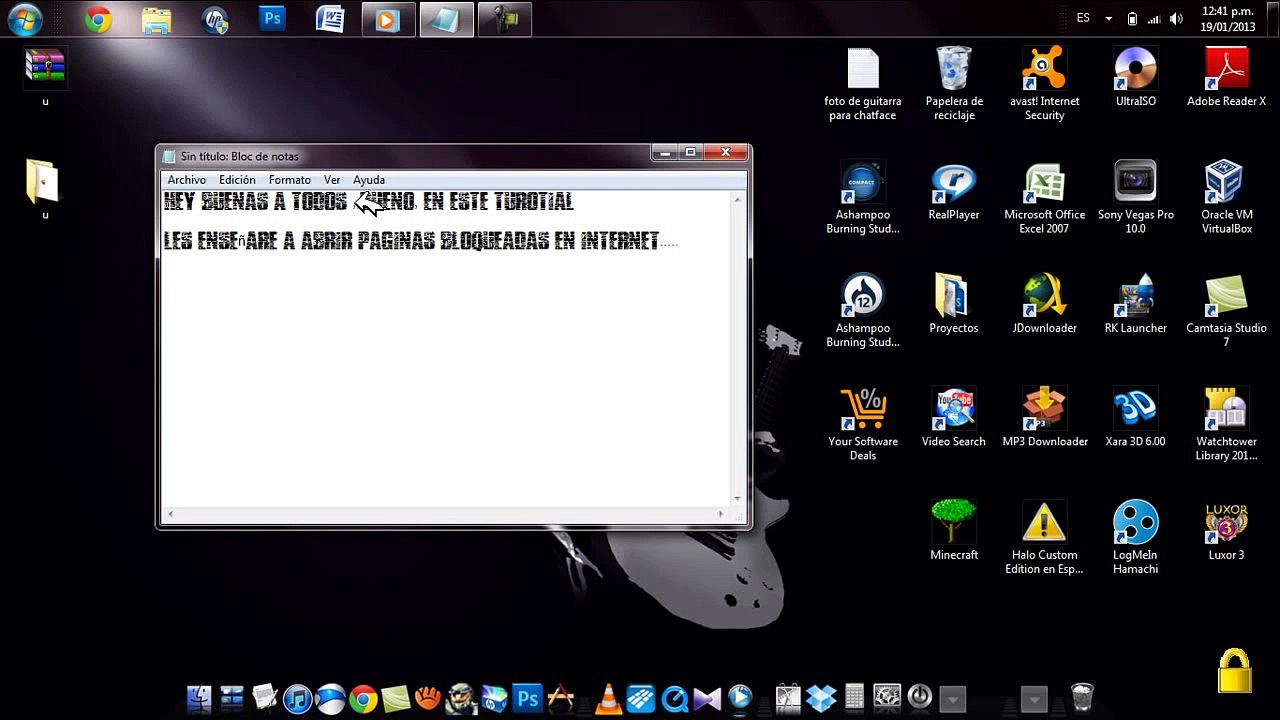
Task: Select the RK Launcher shortcut
Action: click(1135, 304)
